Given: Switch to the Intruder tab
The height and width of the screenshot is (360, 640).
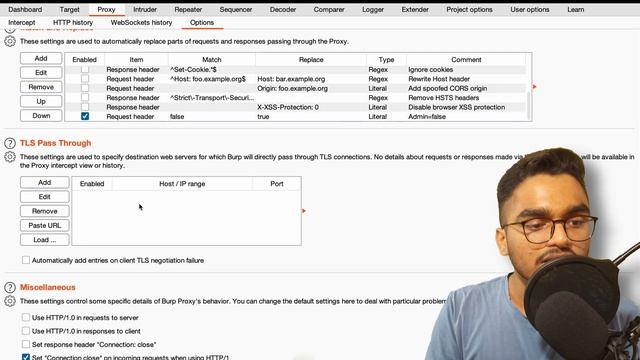Looking at the screenshot, I should [x=145, y=9].
